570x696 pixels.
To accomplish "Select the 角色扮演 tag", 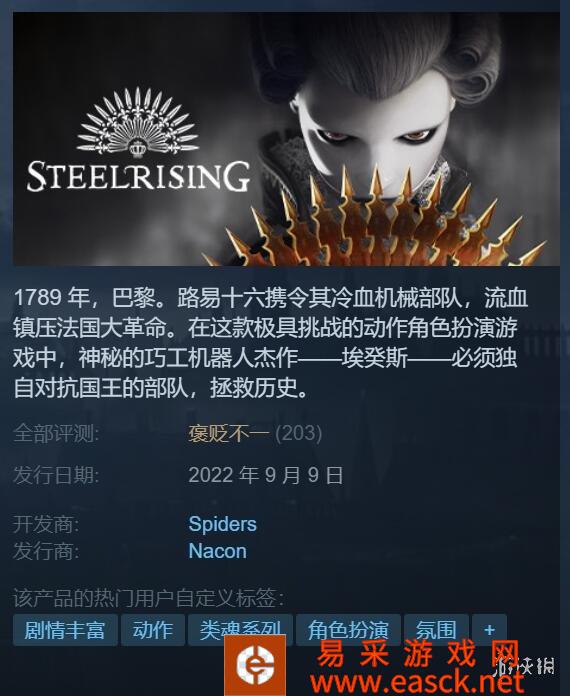I will point(348,630).
